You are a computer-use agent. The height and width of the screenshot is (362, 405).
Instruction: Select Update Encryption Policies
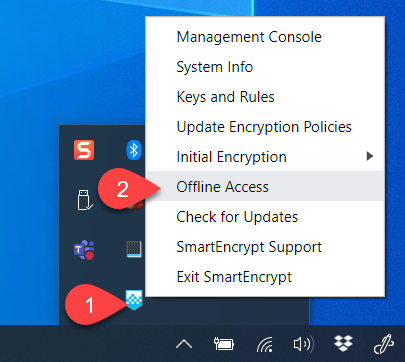point(265,127)
